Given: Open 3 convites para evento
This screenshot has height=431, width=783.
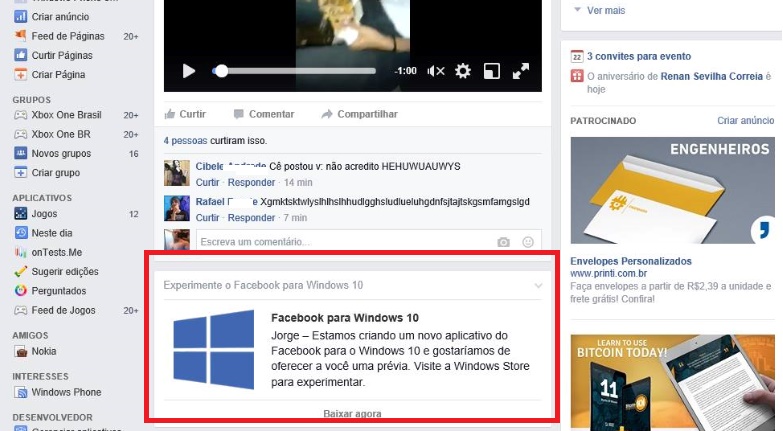Looking at the screenshot, I should (x=638, y=57).
